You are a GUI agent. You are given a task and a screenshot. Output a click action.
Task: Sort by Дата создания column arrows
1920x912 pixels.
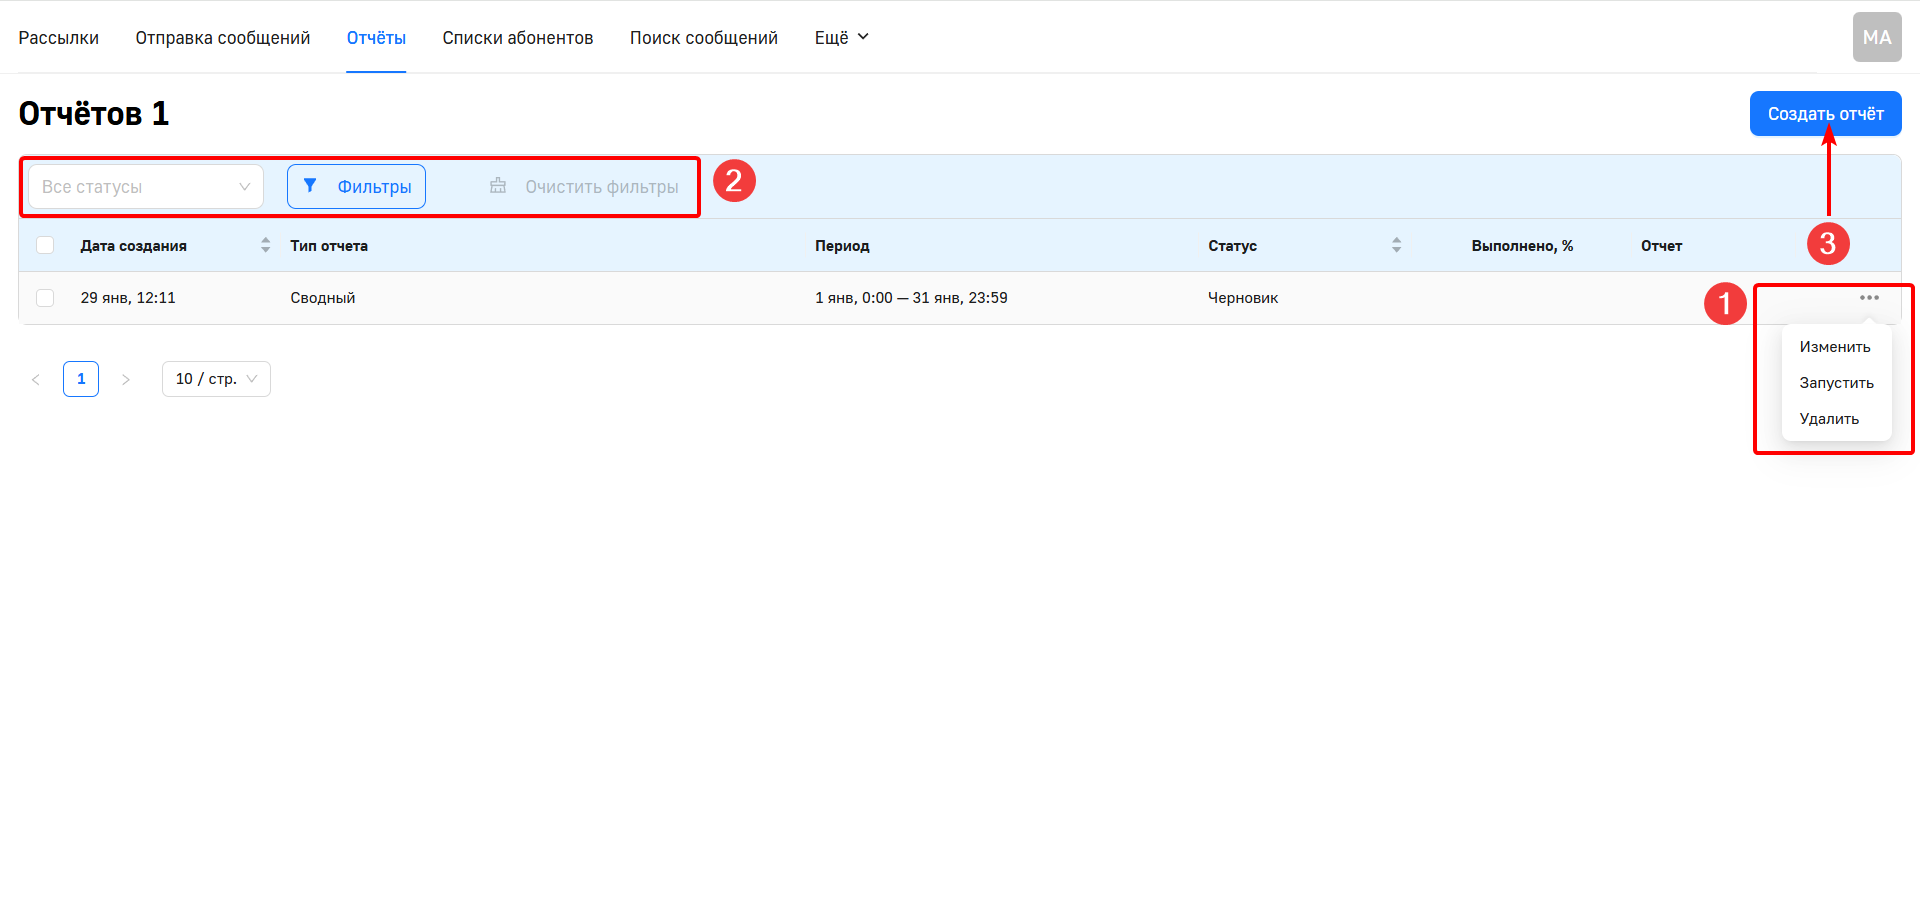point(265,245)
